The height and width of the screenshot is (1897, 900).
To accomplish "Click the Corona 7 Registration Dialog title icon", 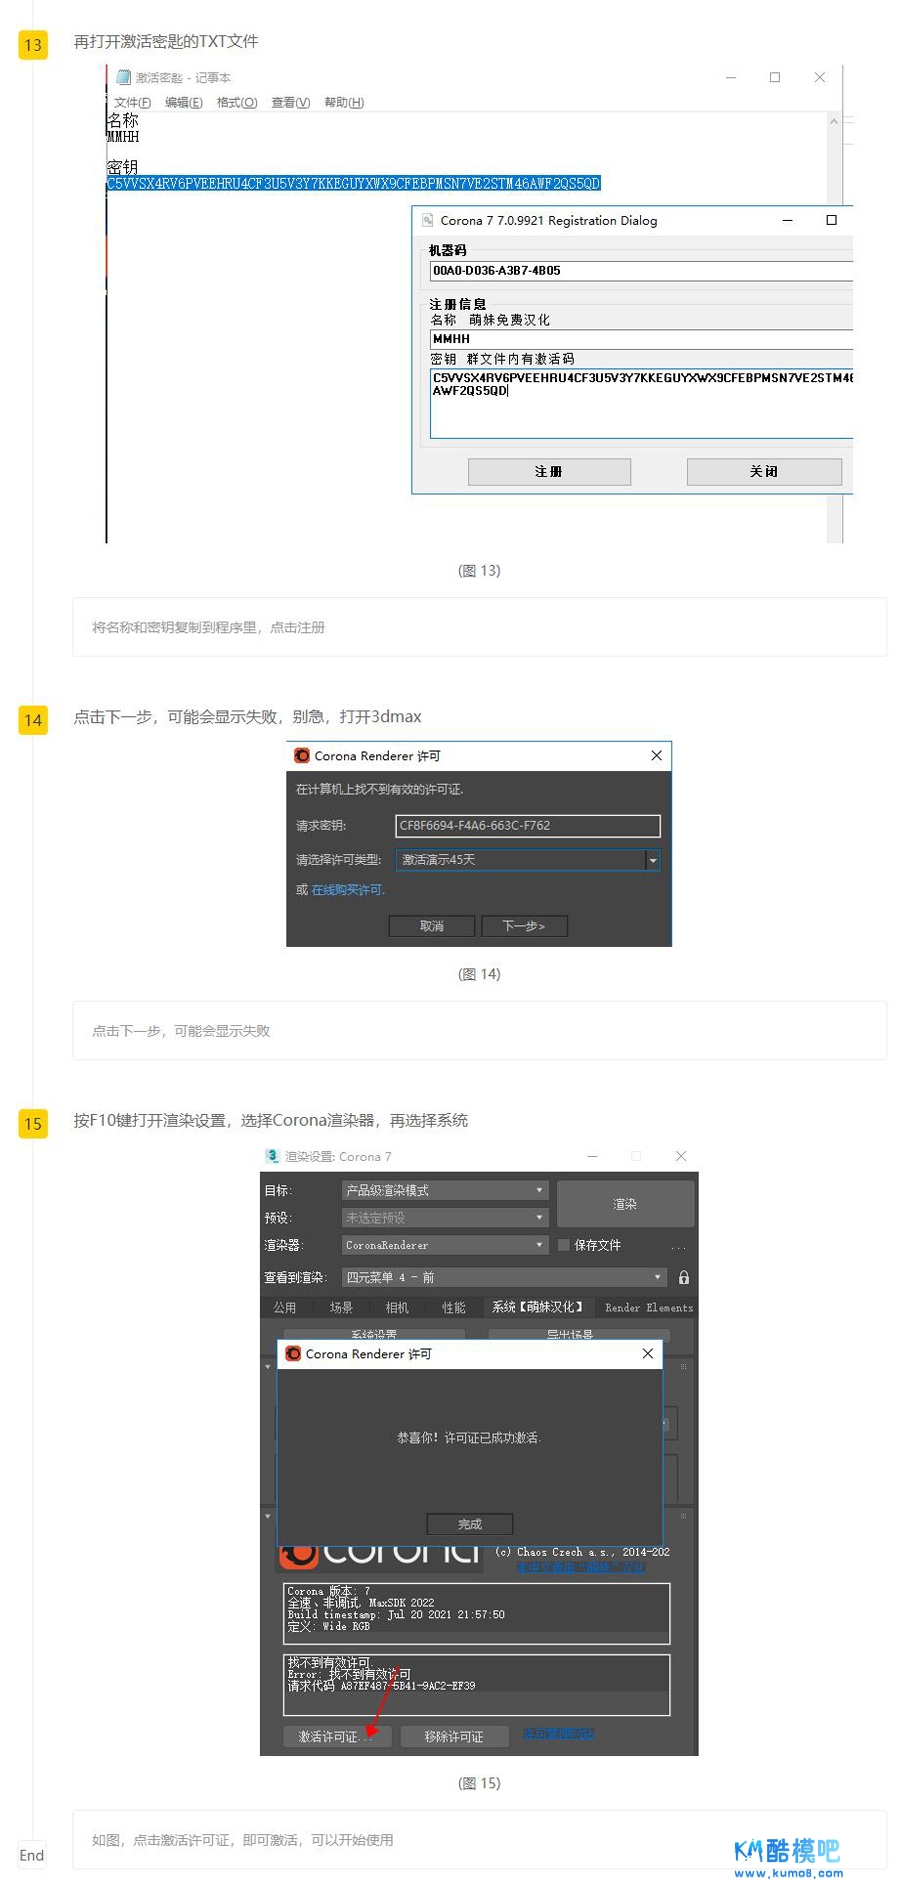I will tap(427, 220).
